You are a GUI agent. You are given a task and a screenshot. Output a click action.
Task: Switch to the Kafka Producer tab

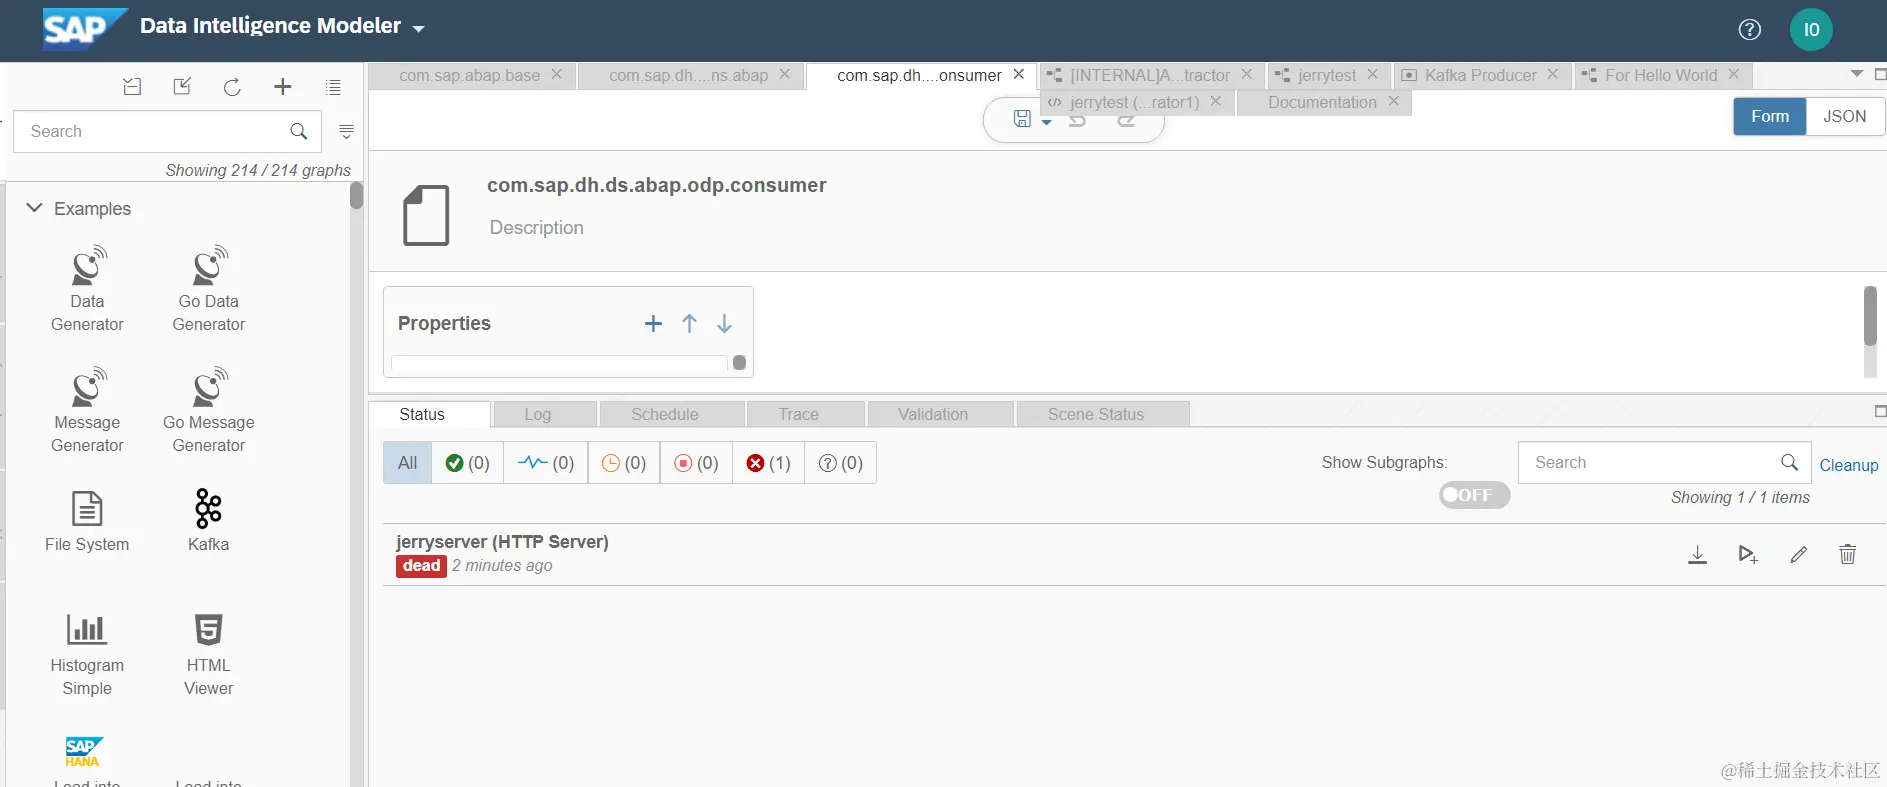(x=1480, y=75)
